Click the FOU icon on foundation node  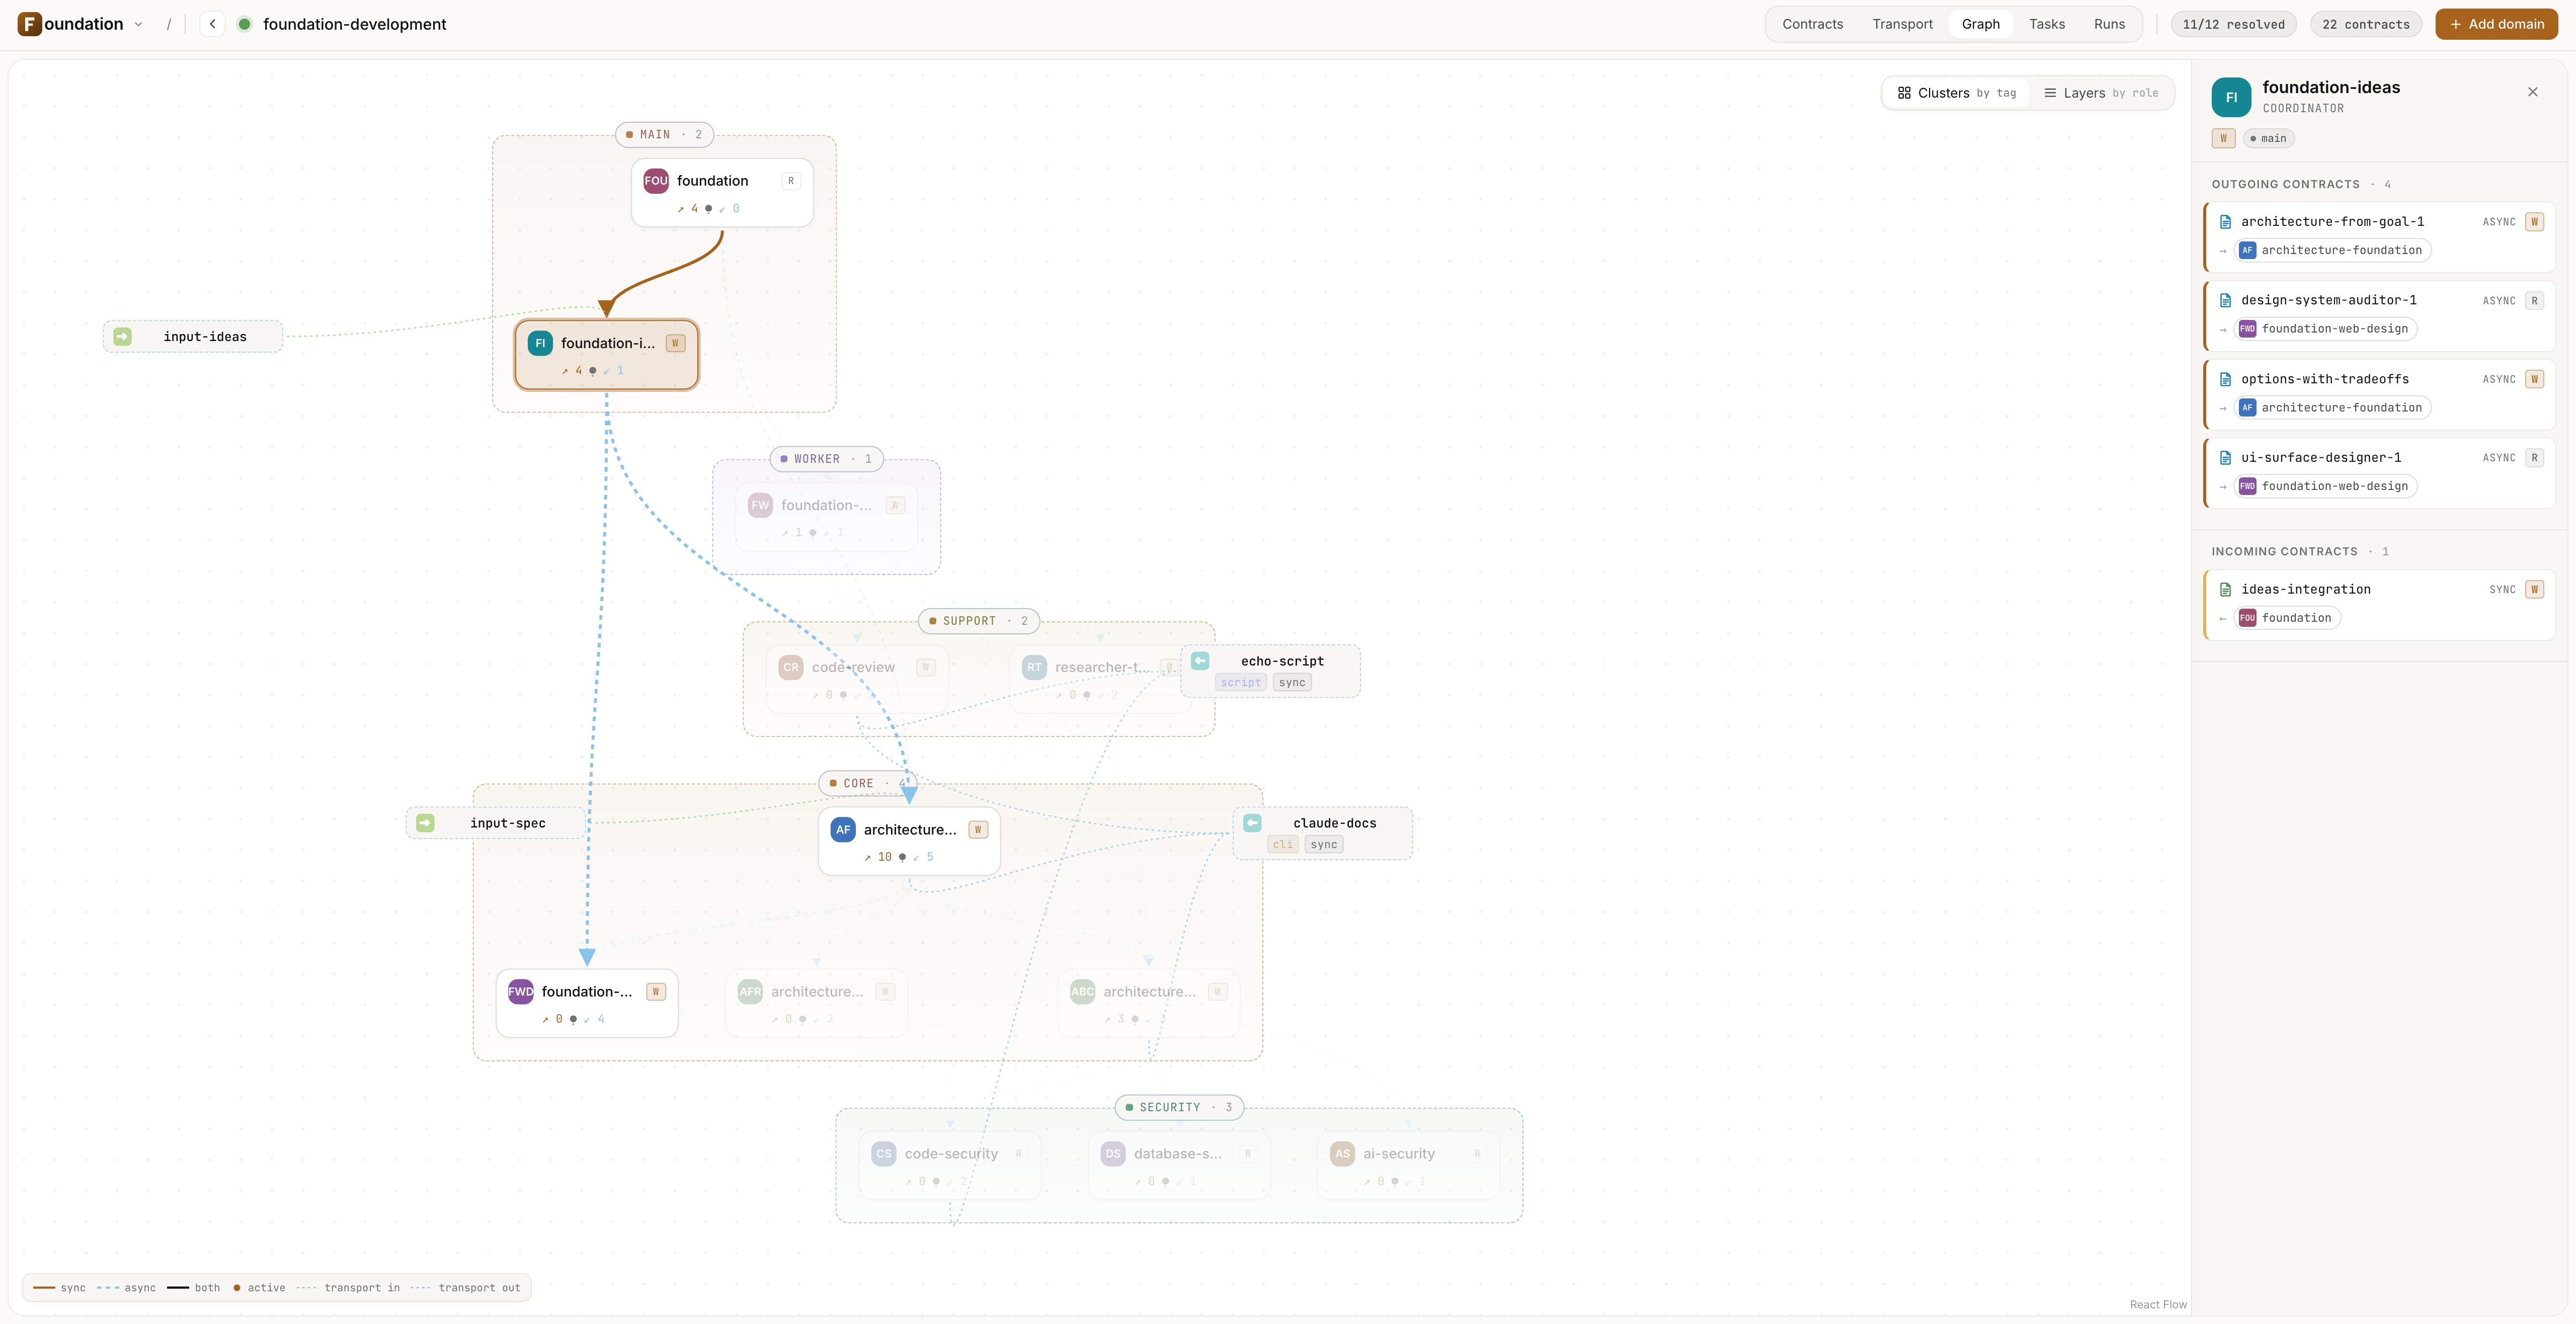pos(656,181)
